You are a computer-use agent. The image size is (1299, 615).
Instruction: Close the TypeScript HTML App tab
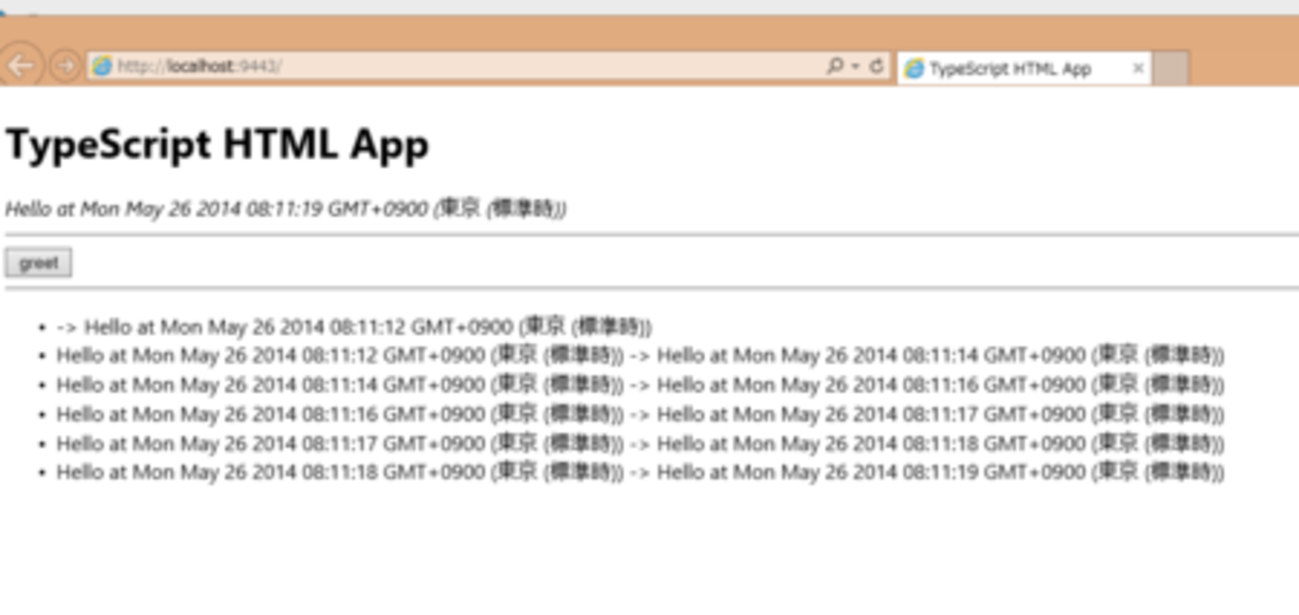pos(1137,69)
